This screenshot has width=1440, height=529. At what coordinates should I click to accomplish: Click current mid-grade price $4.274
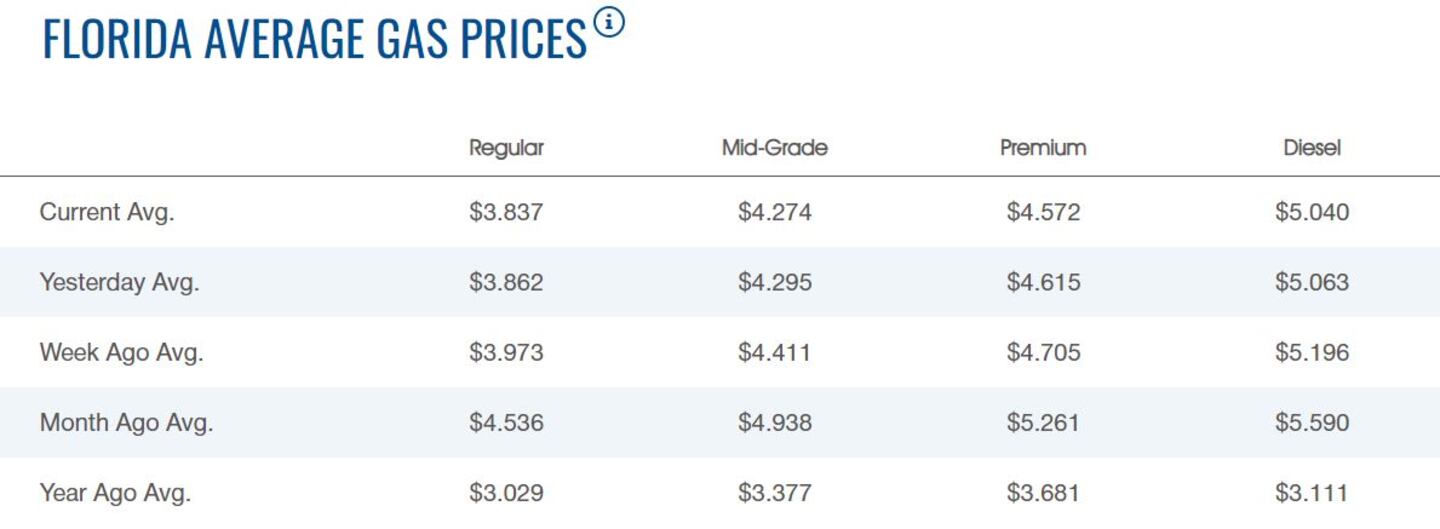pos(775,212)
